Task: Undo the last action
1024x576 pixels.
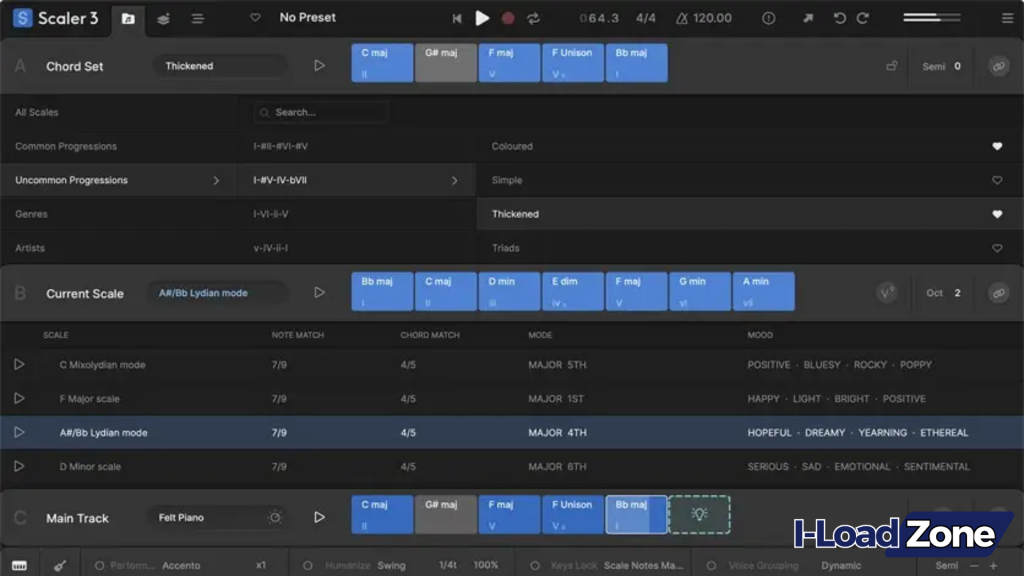Action: click(x=840, y=18)
